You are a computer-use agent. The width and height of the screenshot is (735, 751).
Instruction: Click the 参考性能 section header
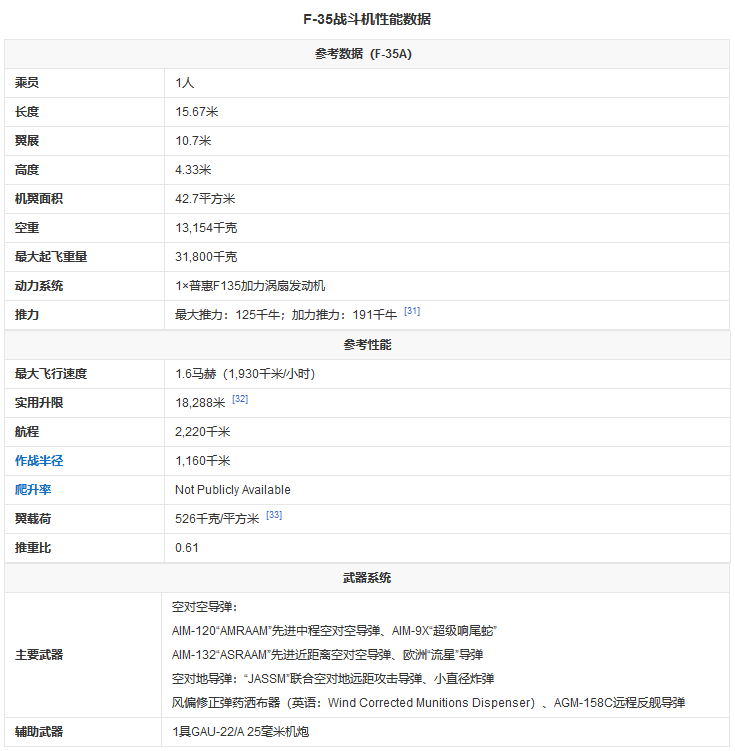(x=367, y=345)
